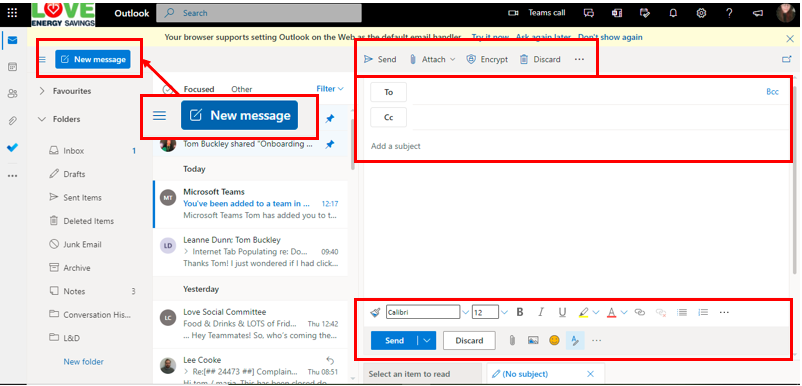
Task: Close the default email handler banner
Action: 790,38
